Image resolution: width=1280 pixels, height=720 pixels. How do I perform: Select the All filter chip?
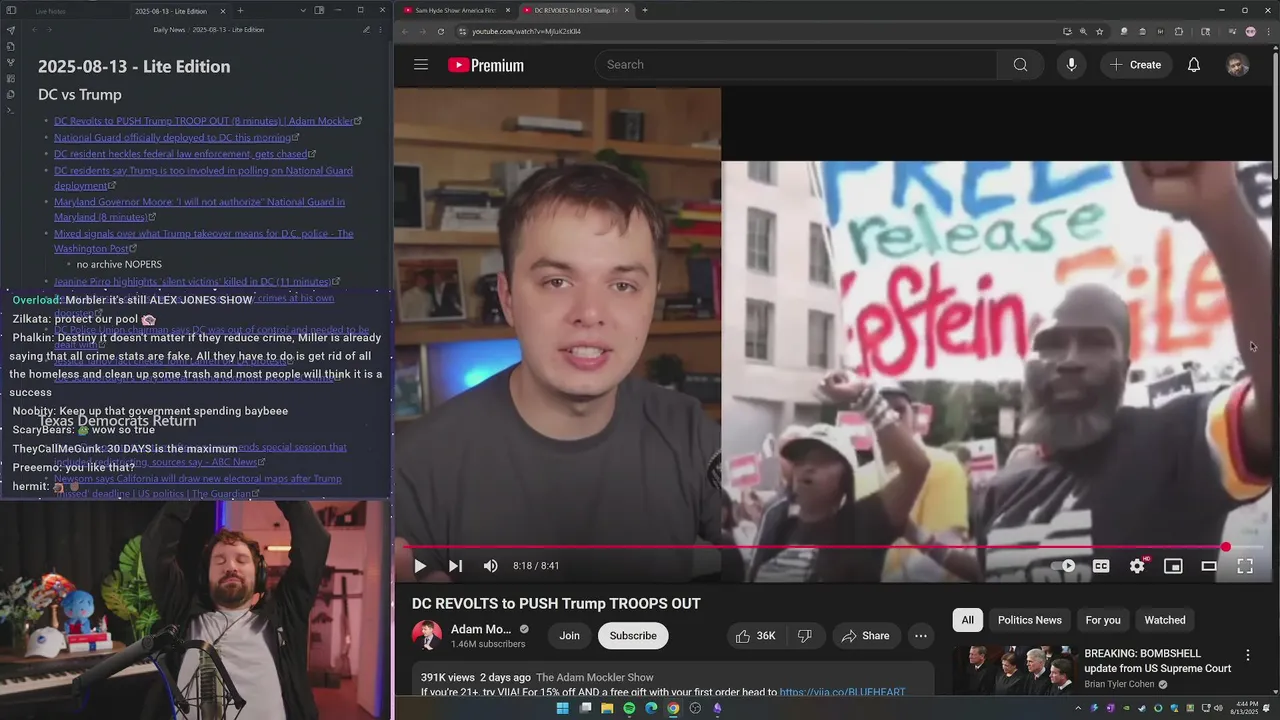coord(968,620)
